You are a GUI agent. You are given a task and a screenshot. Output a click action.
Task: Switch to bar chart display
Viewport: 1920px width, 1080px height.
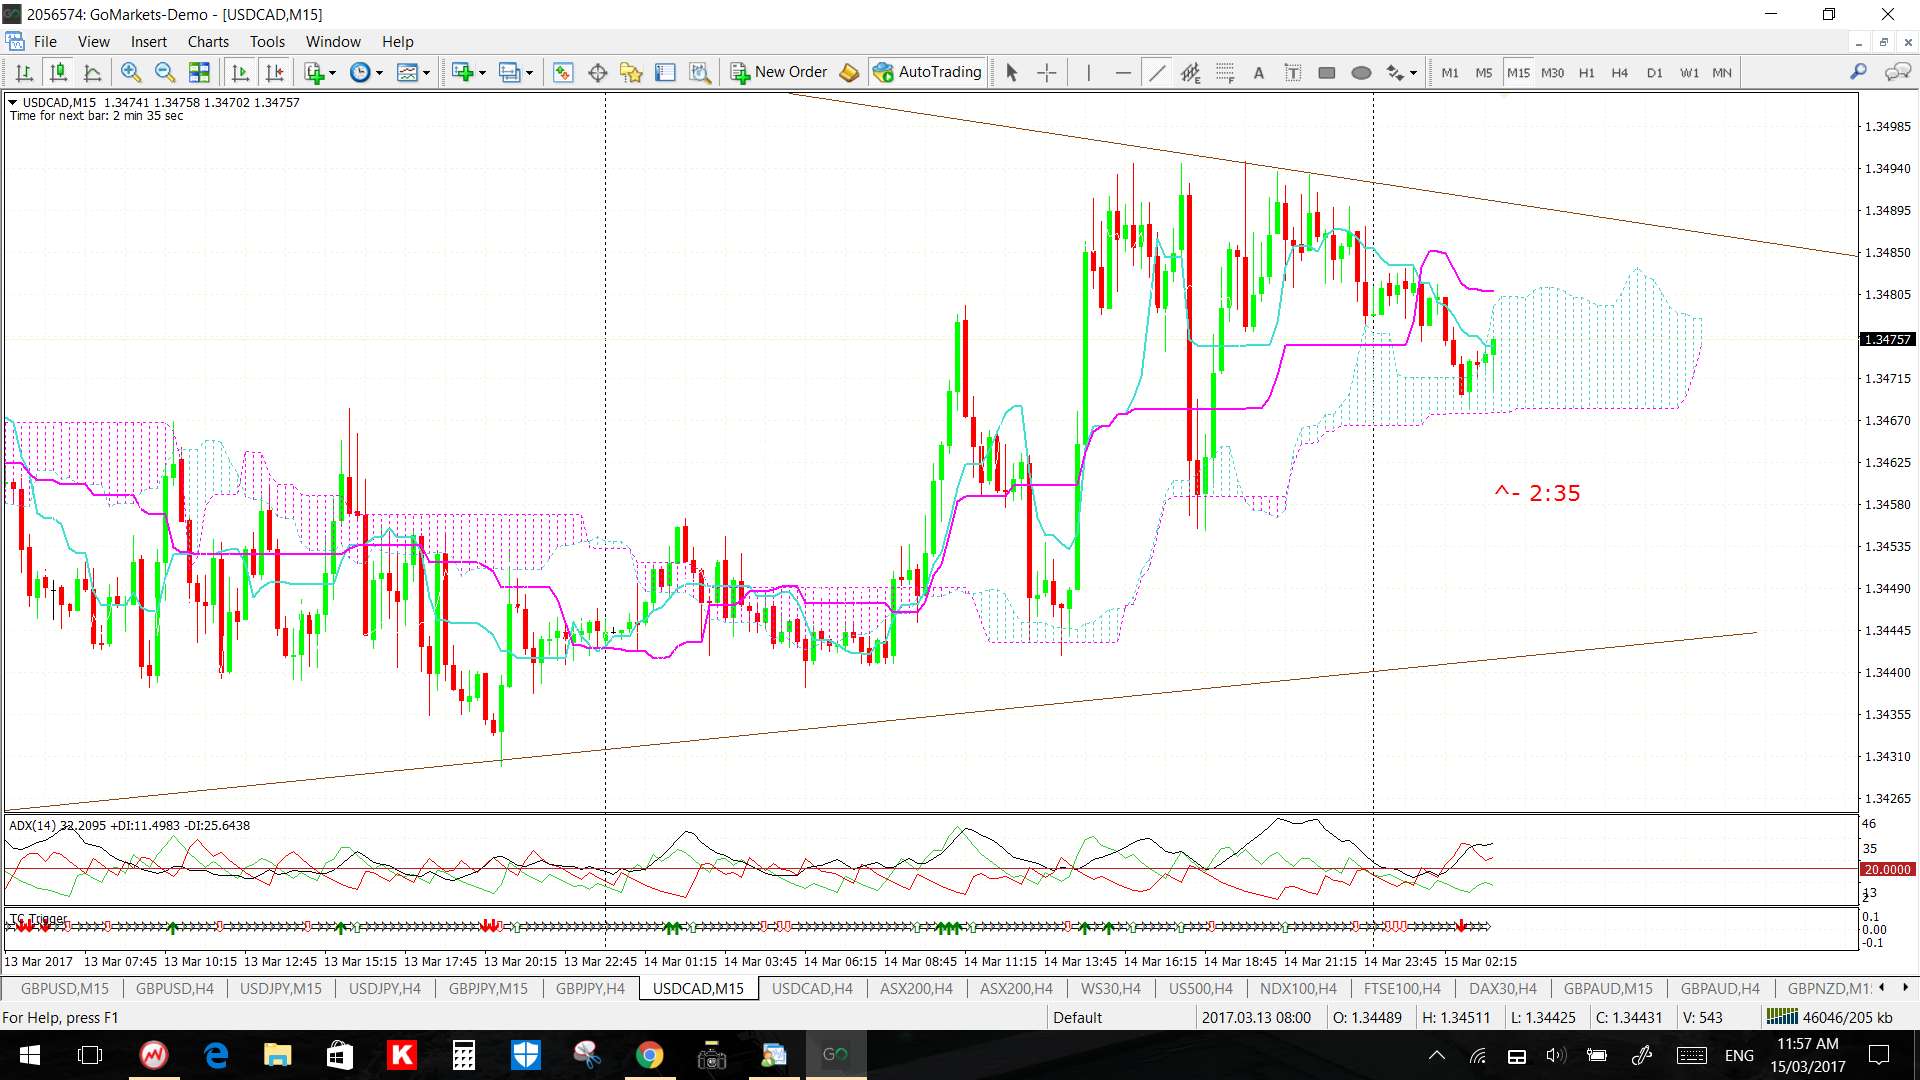coord(24,72)
